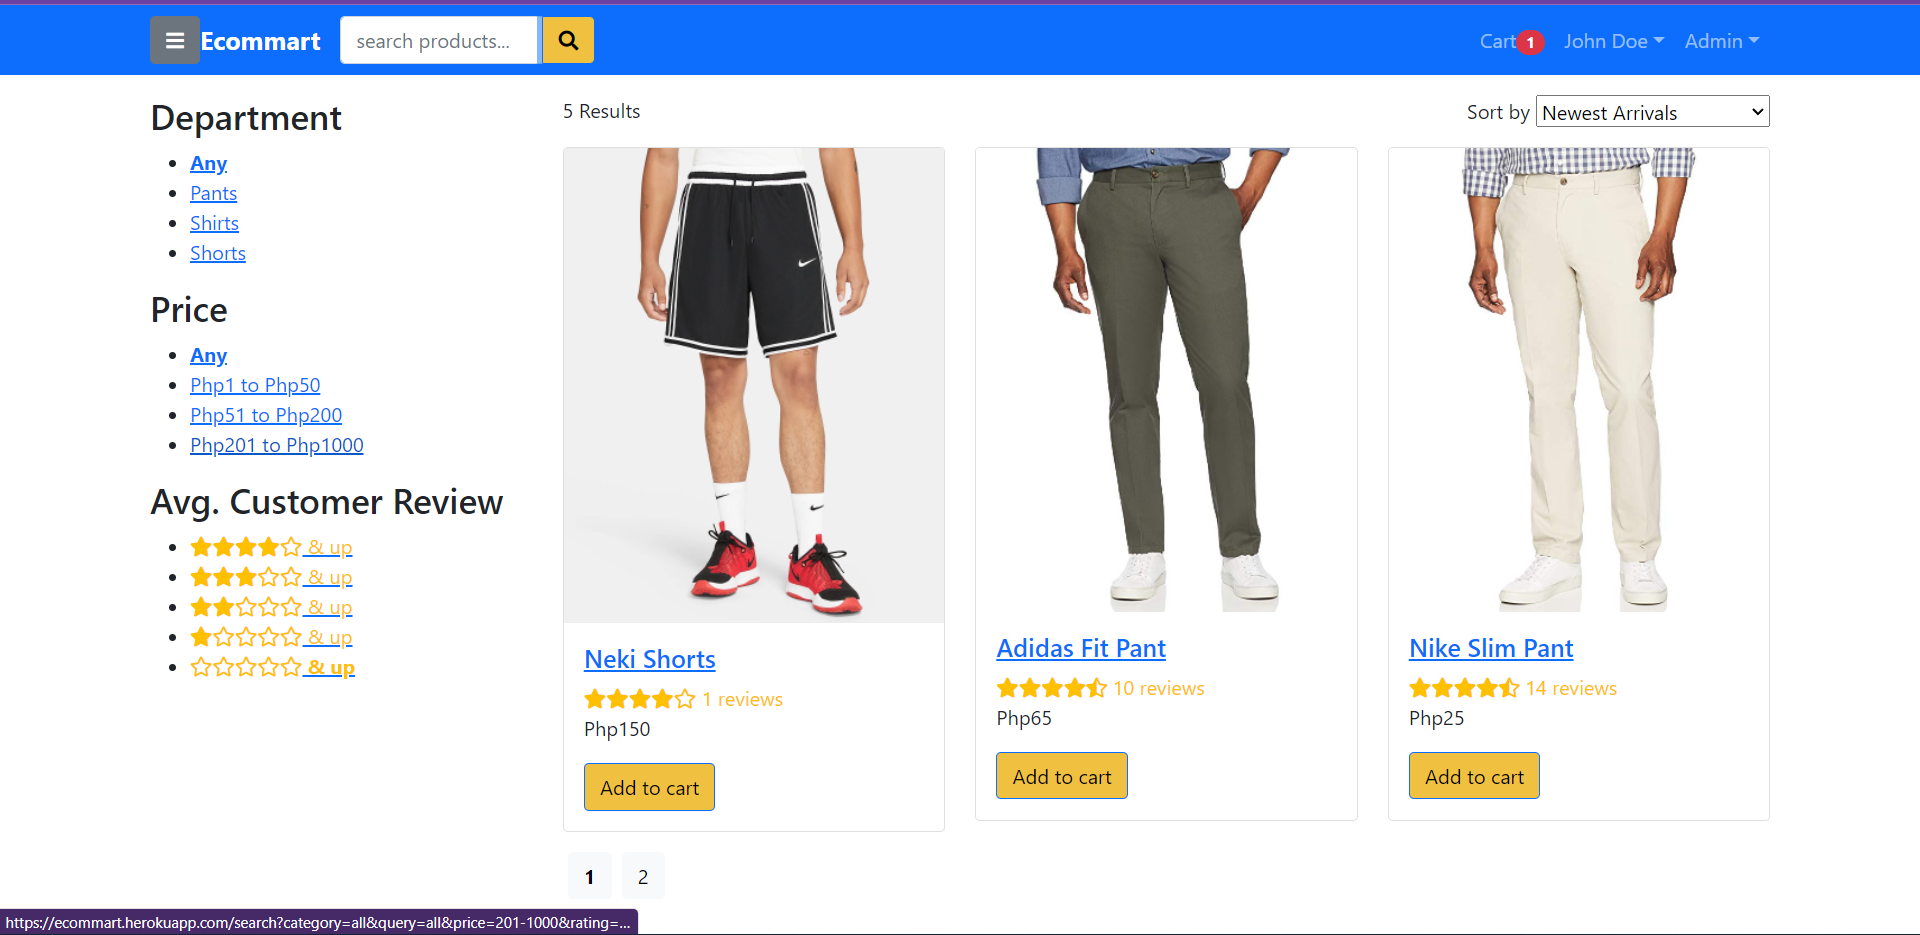Click the search products input field
This screenshot has height=935, width=1920.
coord(439,41)
